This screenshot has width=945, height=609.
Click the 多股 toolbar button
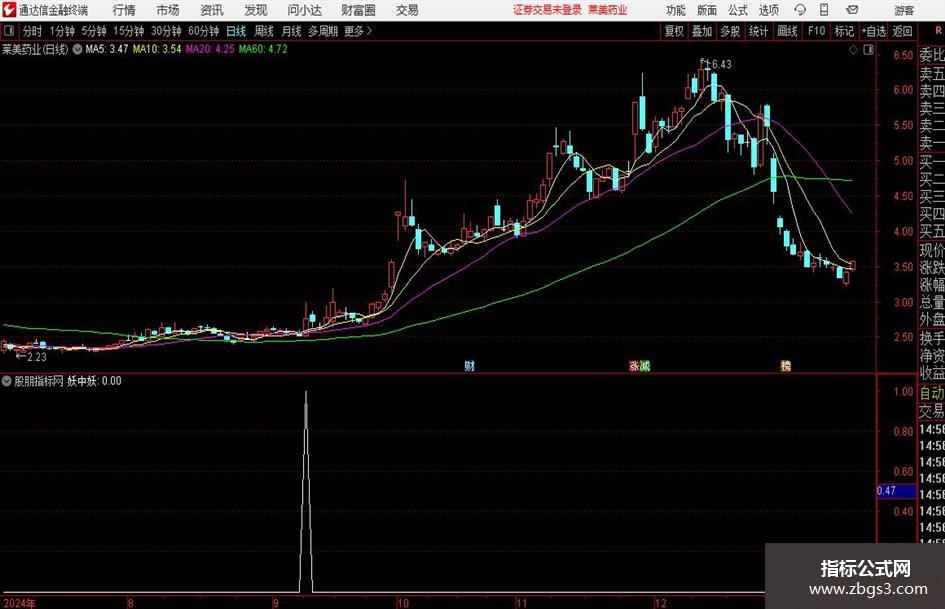pyautogui.click(x=730, y=31)
